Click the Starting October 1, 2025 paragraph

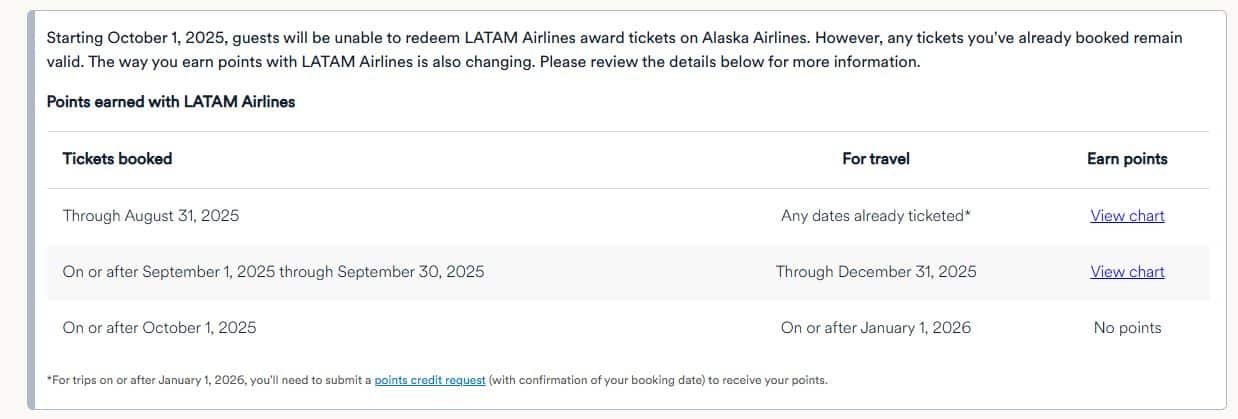(x=614, y=50)
